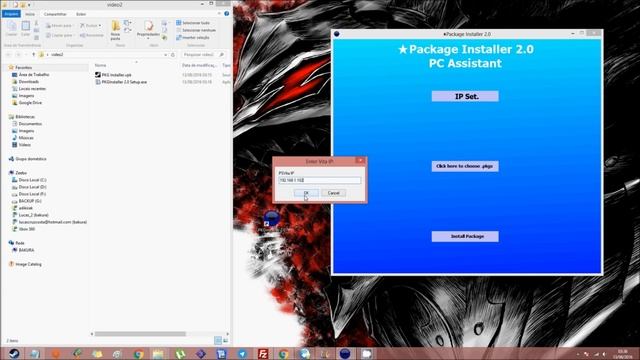Click the Excluir dropdown in ribbon
This screenshot has height=360, width=640.
(x=90, y=26)
